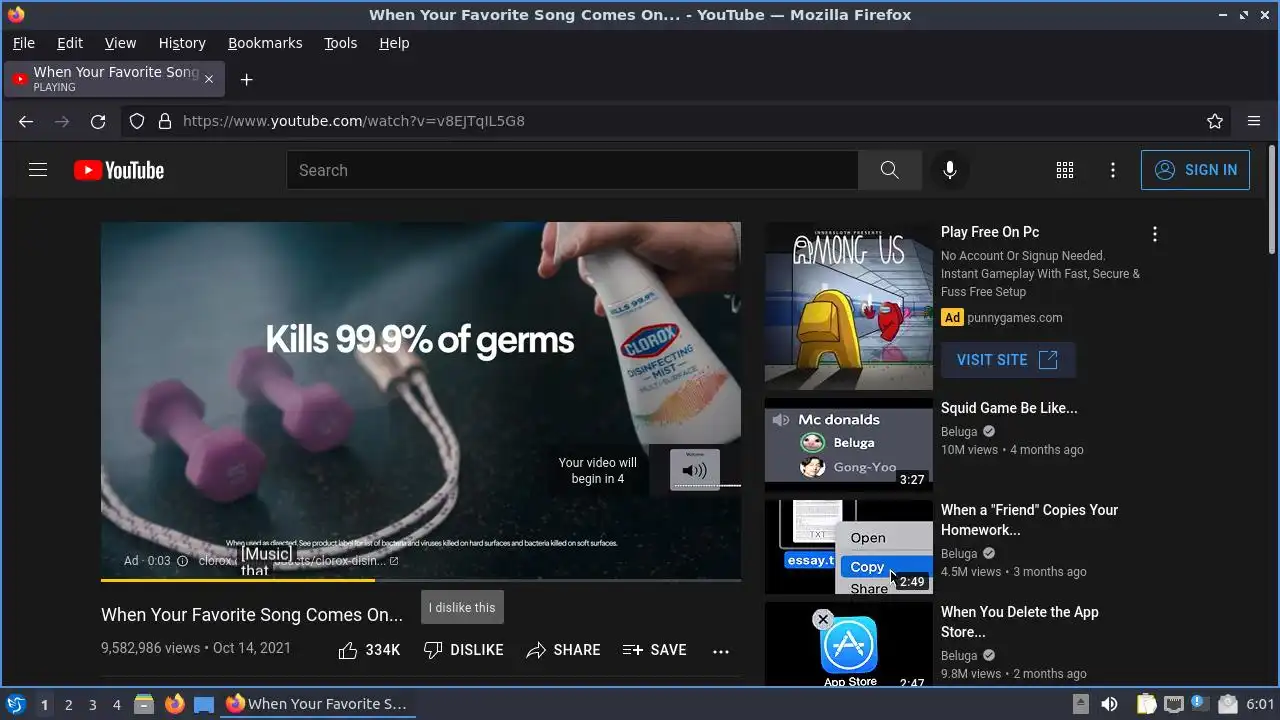Click the YouTube logo

(119, 170)
